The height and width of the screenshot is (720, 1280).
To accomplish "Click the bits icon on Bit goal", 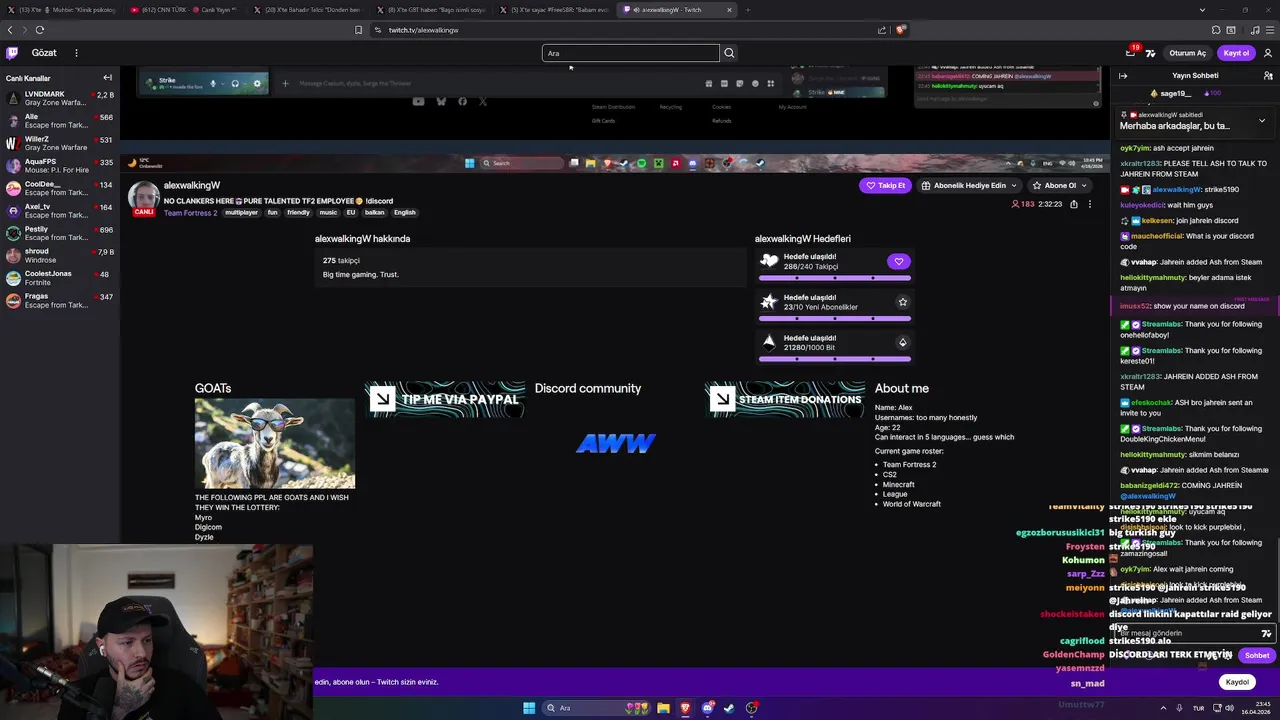I will tap(902, 343).
